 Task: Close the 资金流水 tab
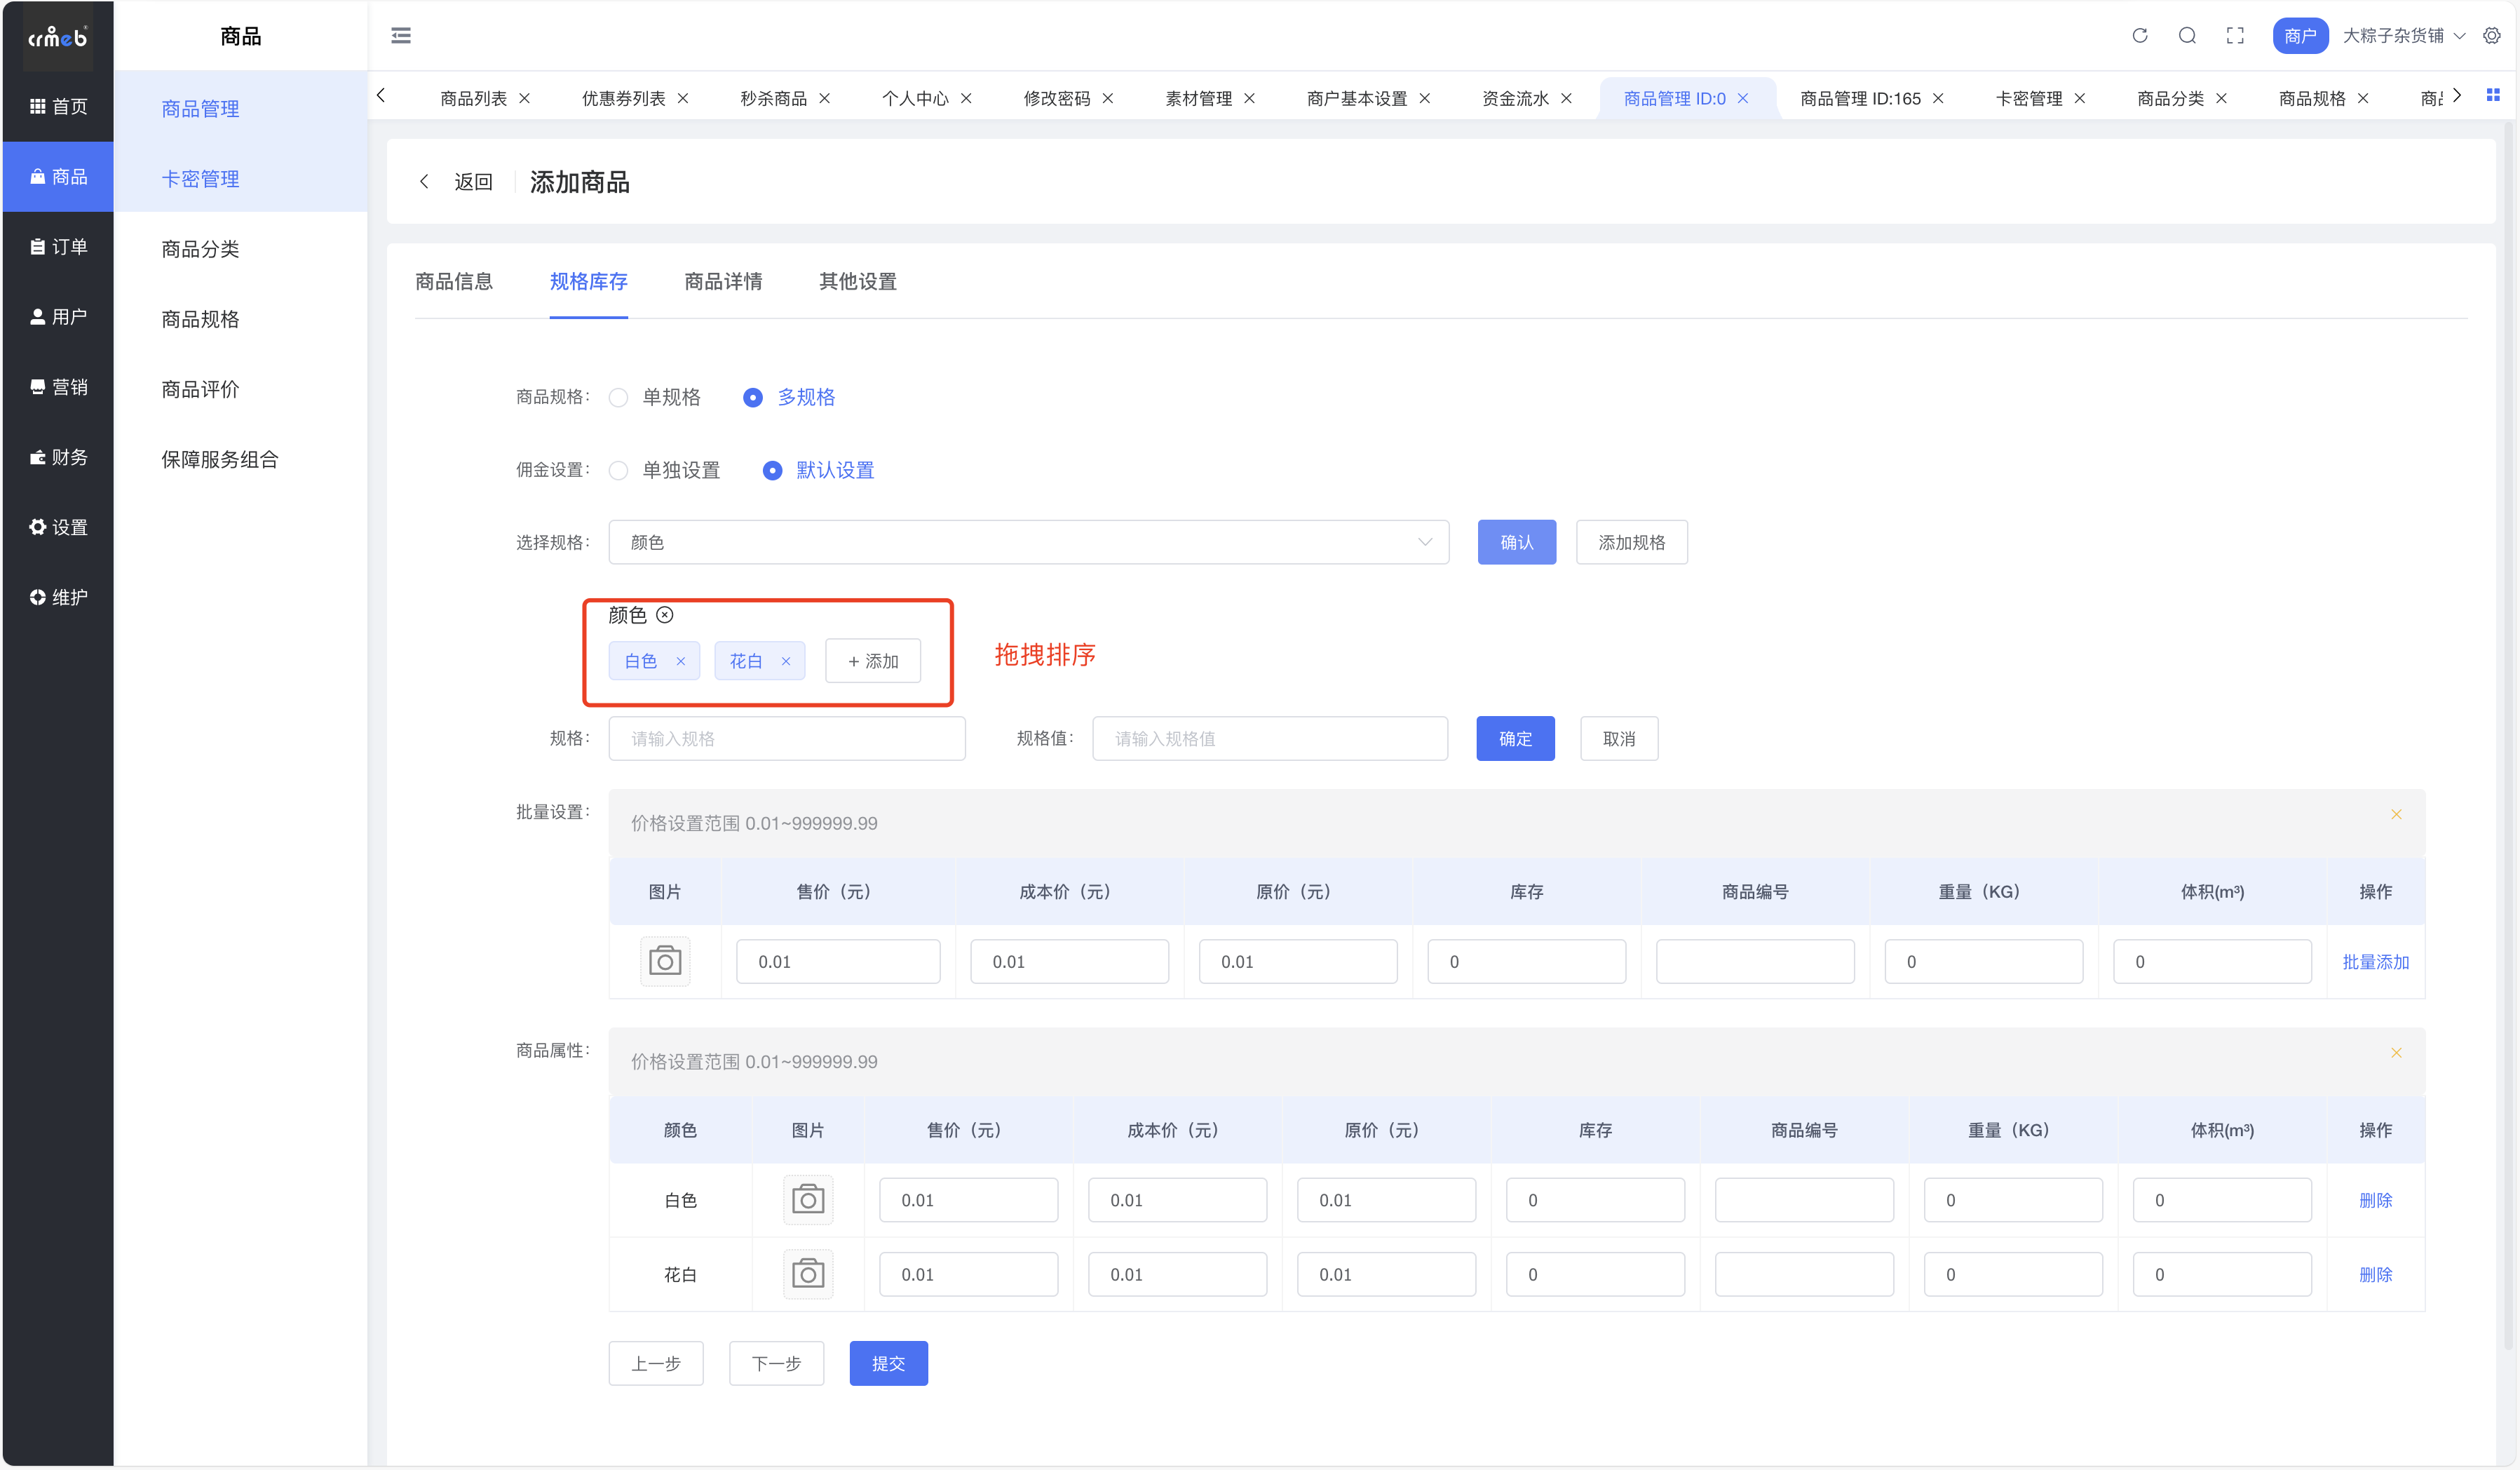[x=1567, y=98]
